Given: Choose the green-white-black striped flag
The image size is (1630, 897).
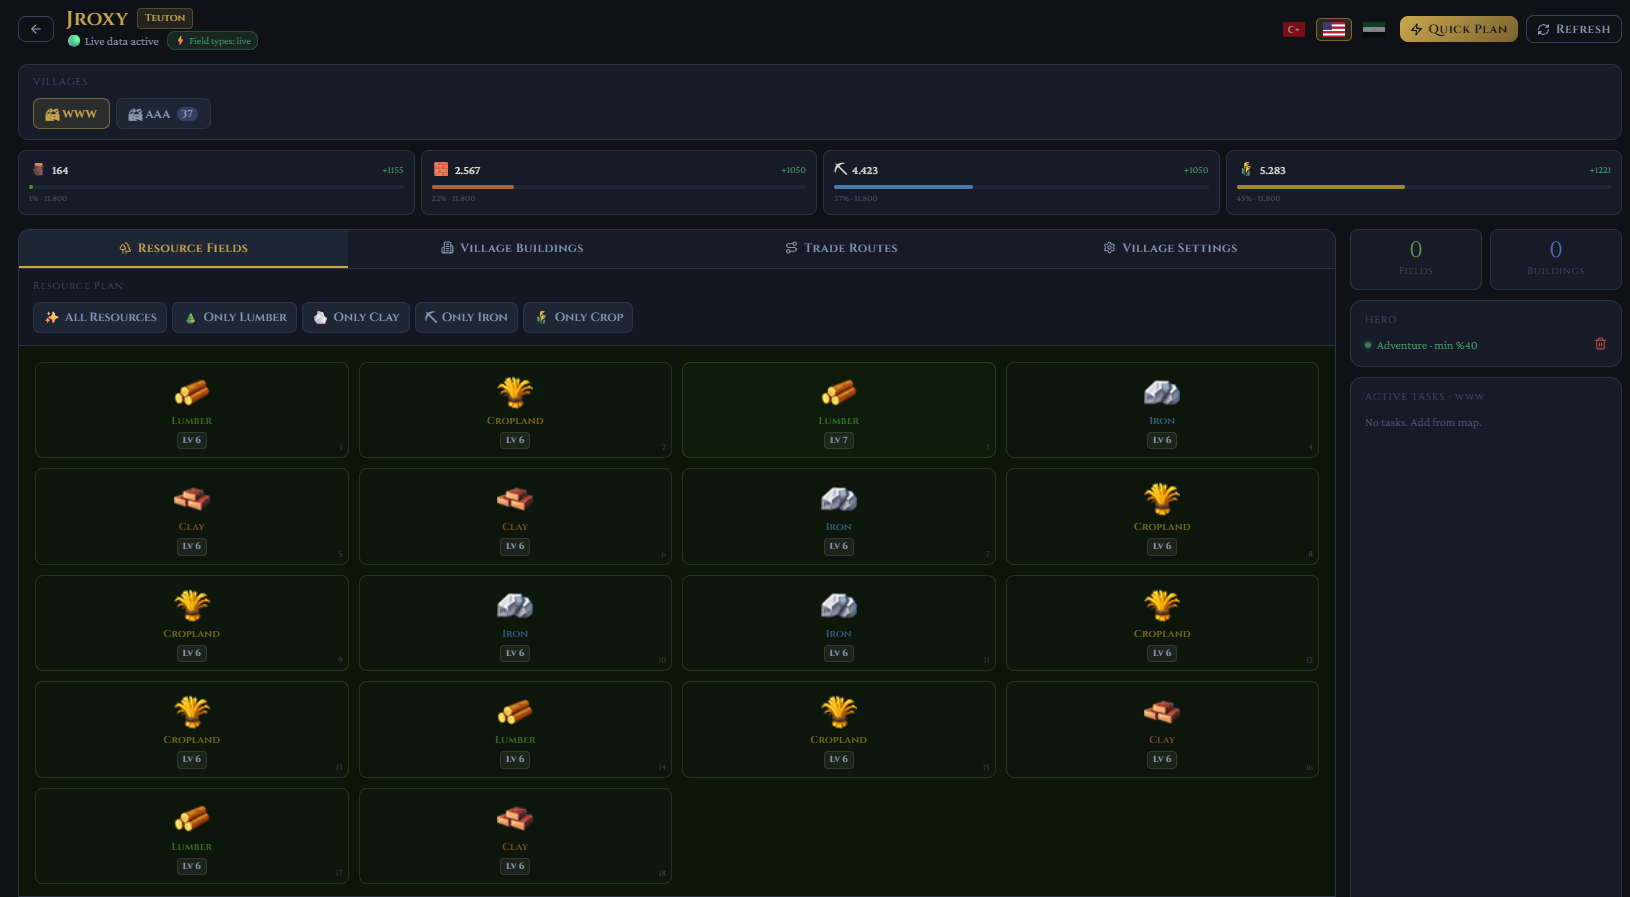Looking at the screenshot, I should (x=1374, y=28).
